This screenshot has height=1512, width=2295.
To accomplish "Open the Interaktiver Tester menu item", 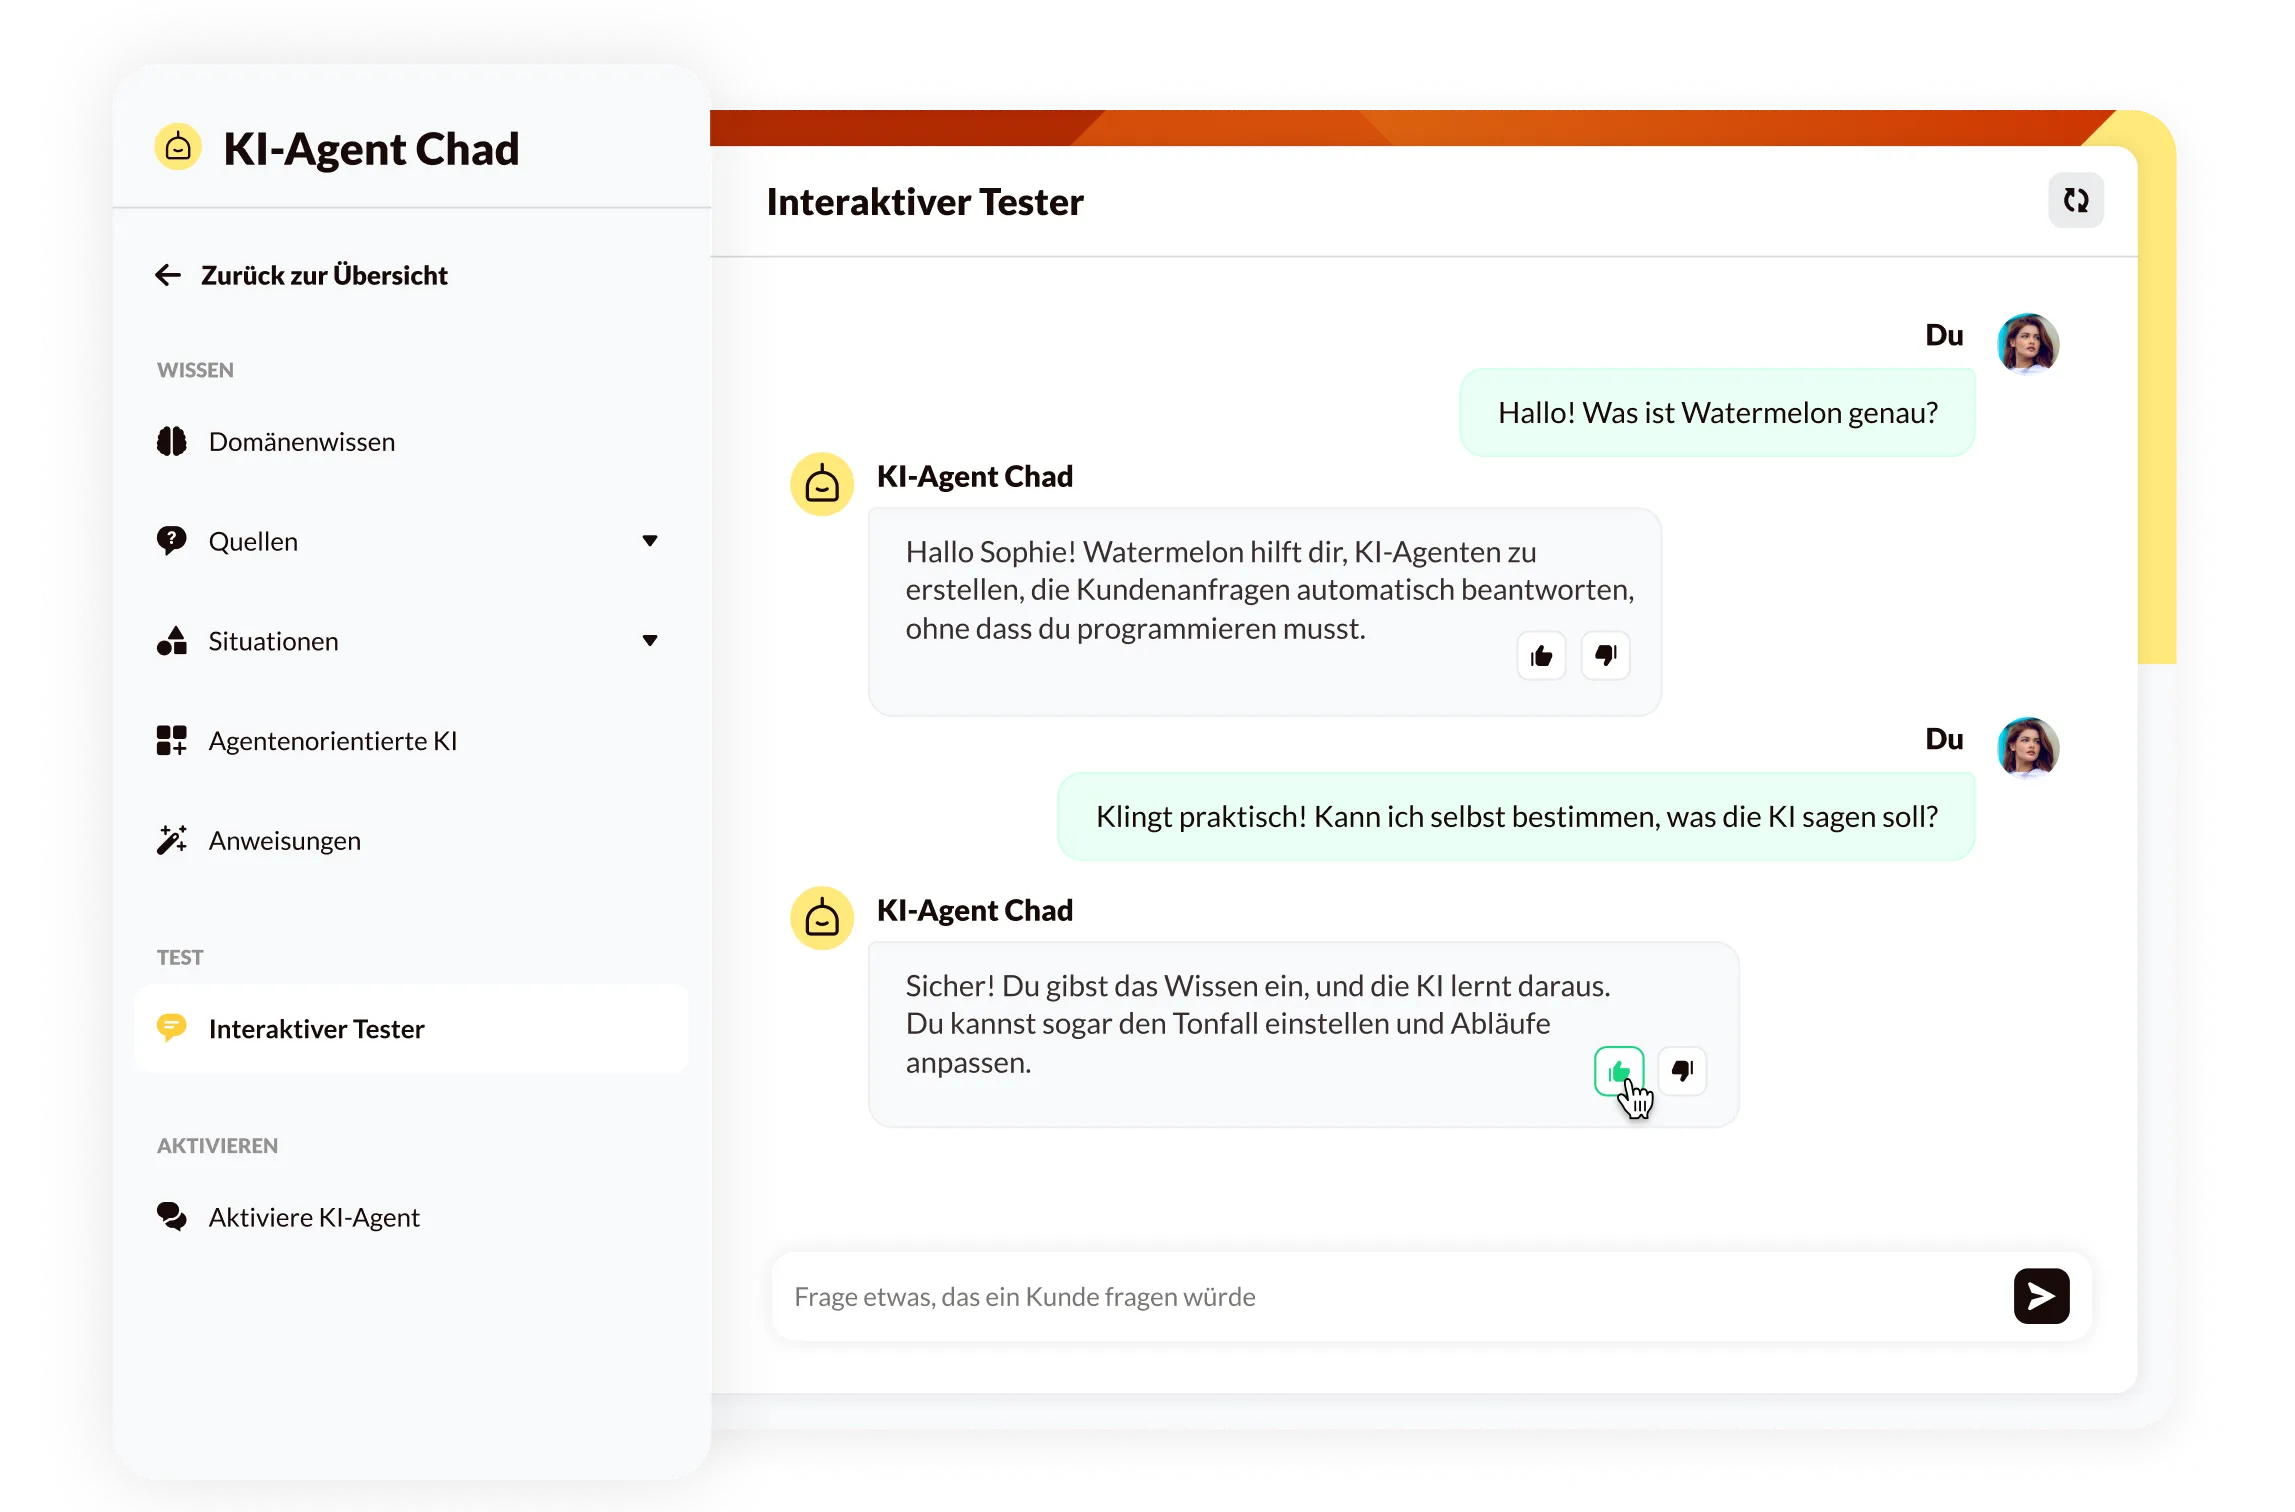I will click(411, 1029).
